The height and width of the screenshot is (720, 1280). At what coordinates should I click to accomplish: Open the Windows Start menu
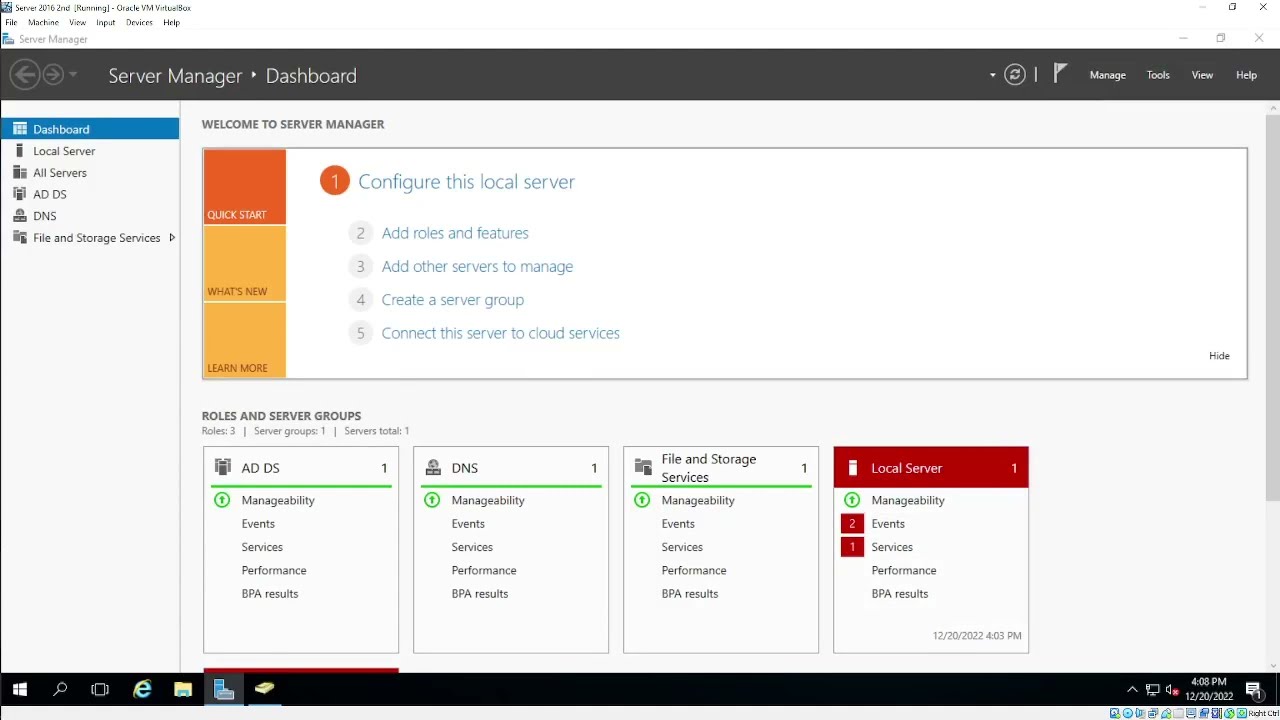(20, 689)
